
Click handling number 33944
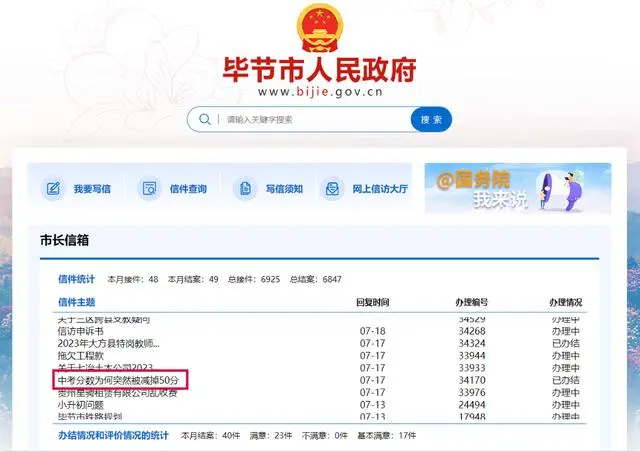point(472,356)
